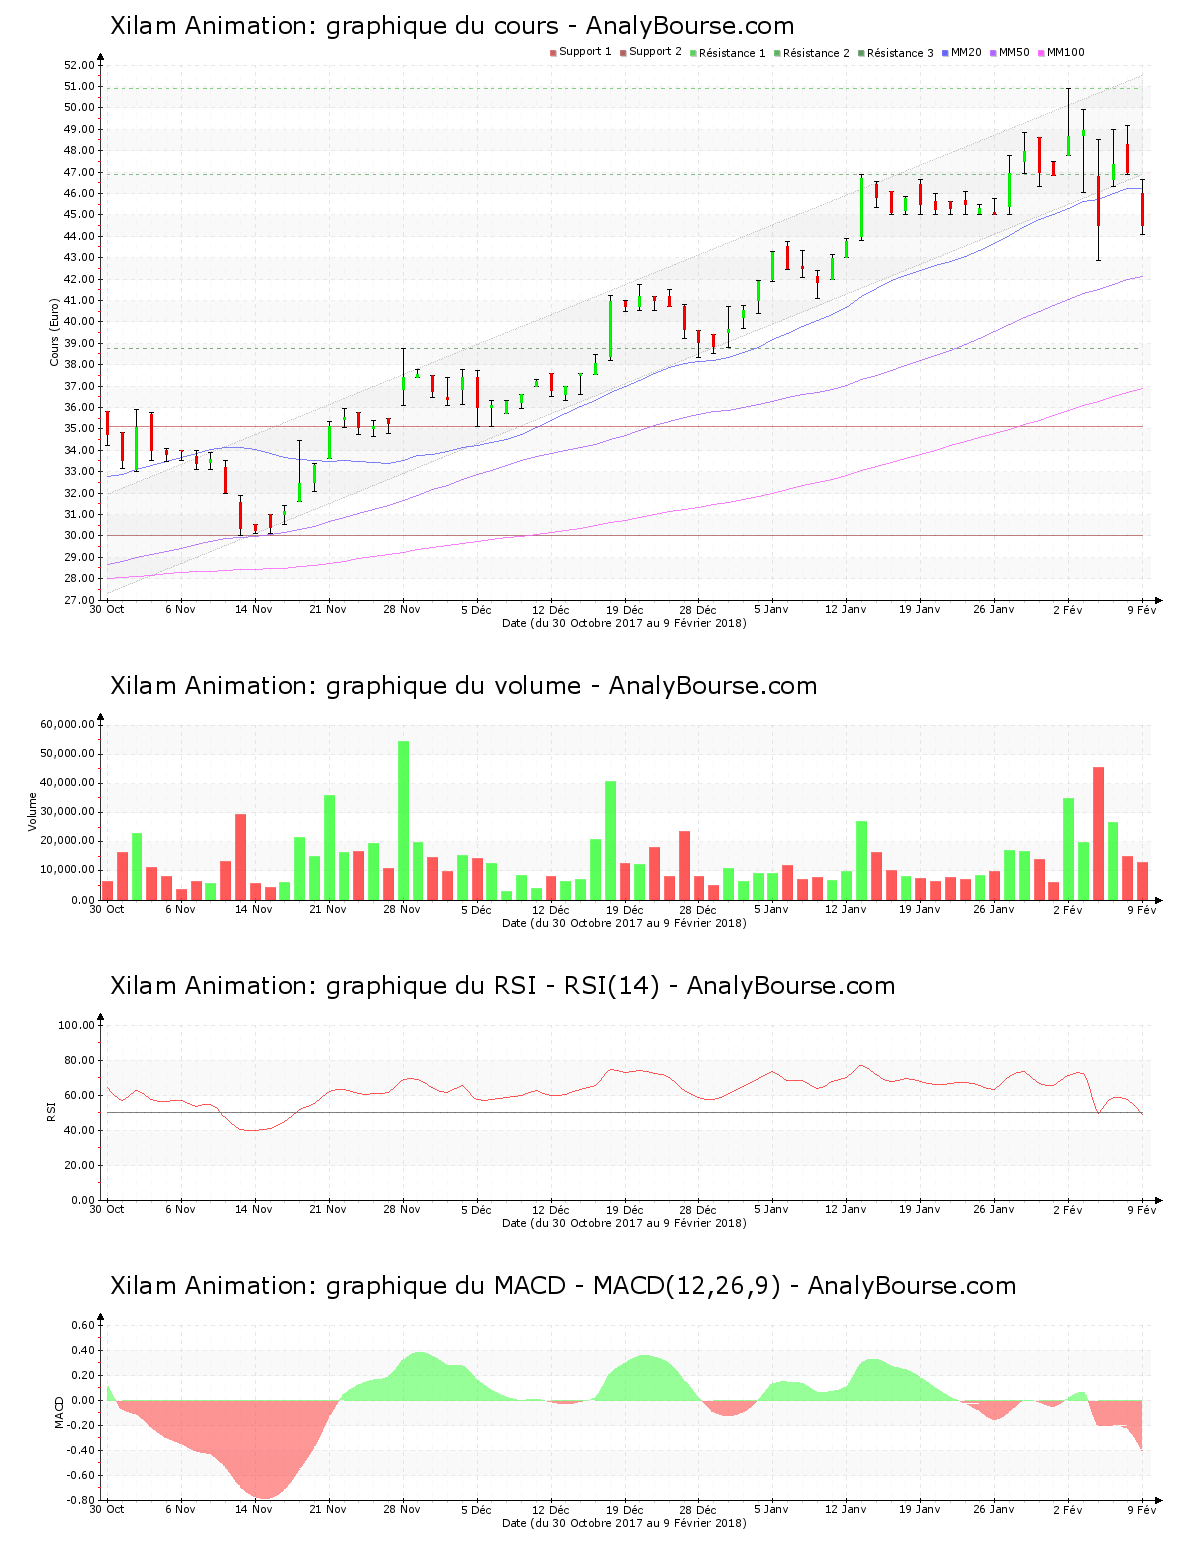Select the 'Résistance 1' legend label
Image resolution: width=1200 pixels, height=1550 pixels.
click(732, 53)
